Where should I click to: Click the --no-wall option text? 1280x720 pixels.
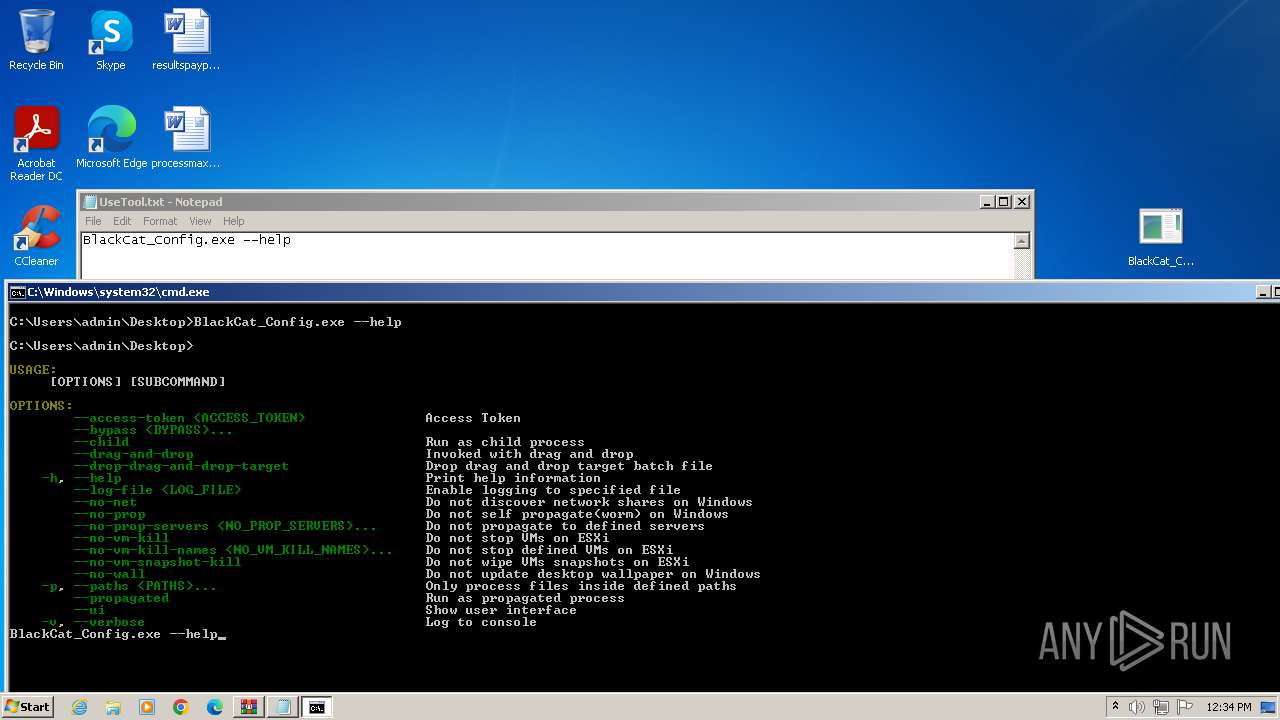[x=109, y=574]
